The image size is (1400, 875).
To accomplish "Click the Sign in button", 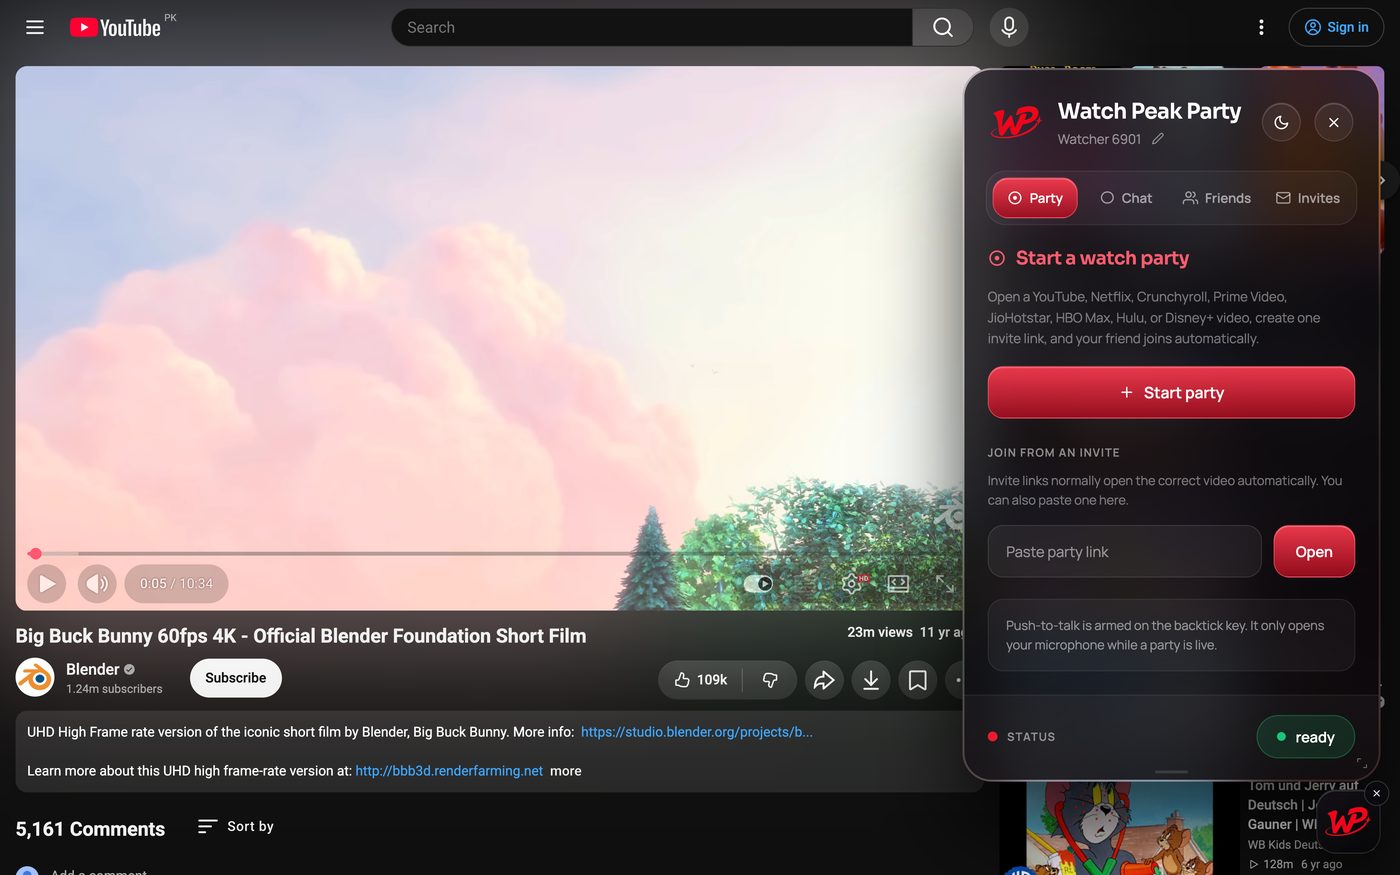I will [x=1336, y=27].
